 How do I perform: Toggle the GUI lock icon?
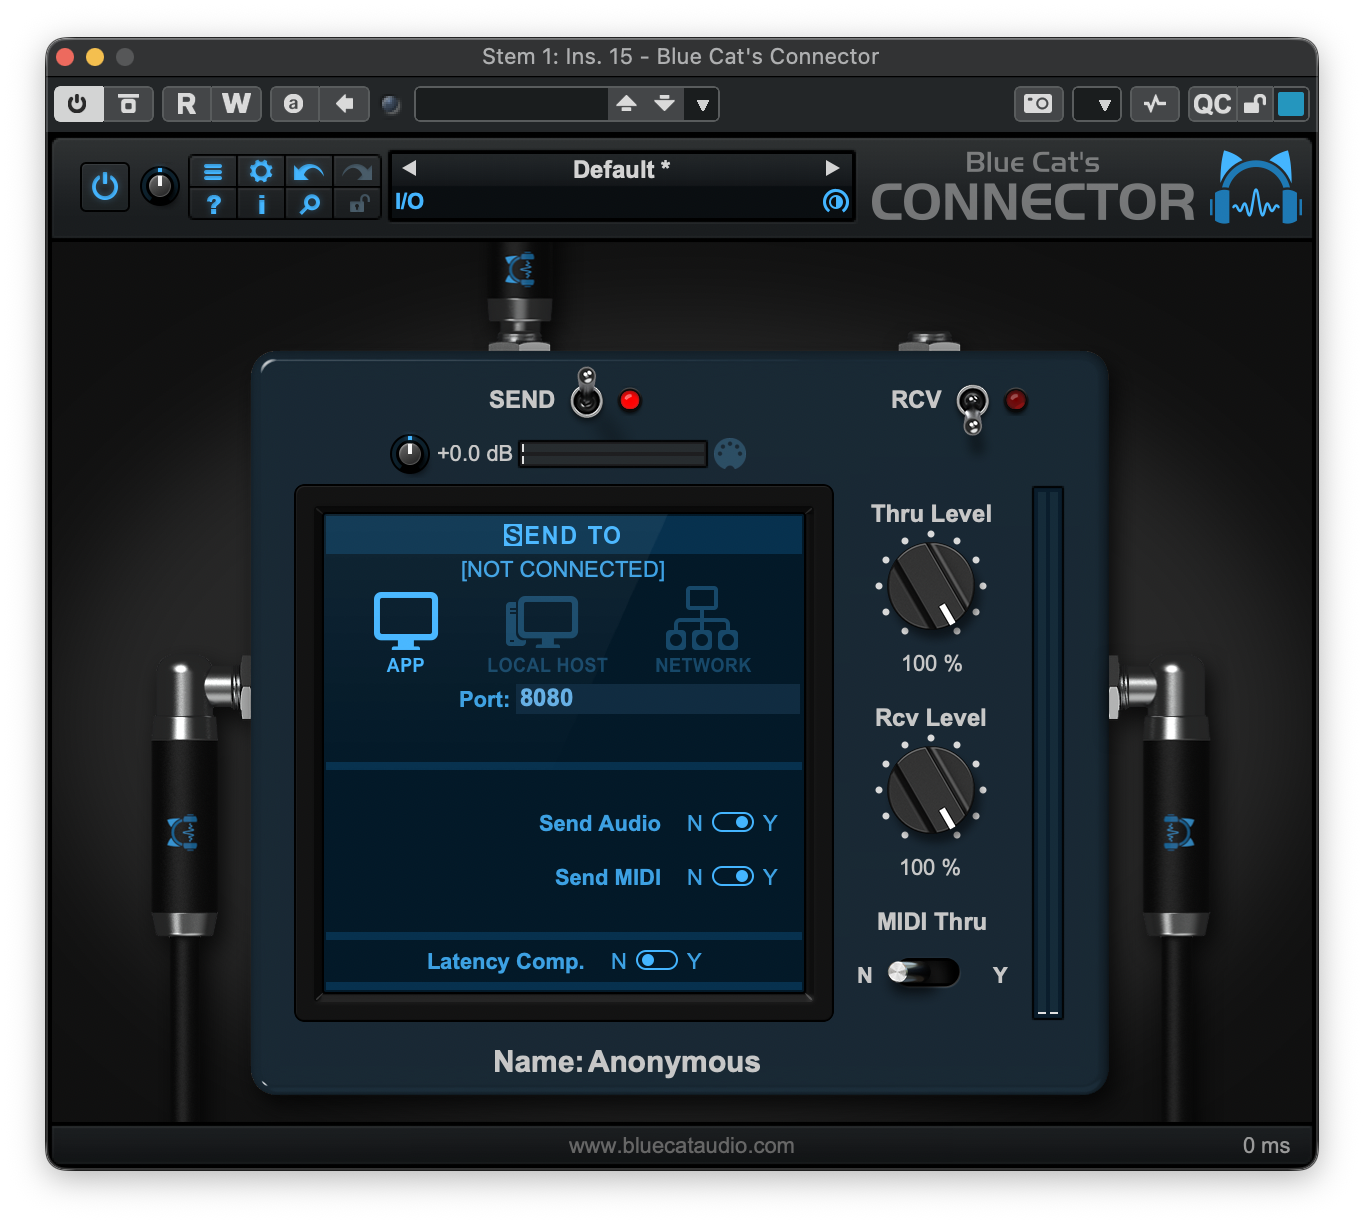click(x=357, y=204)
